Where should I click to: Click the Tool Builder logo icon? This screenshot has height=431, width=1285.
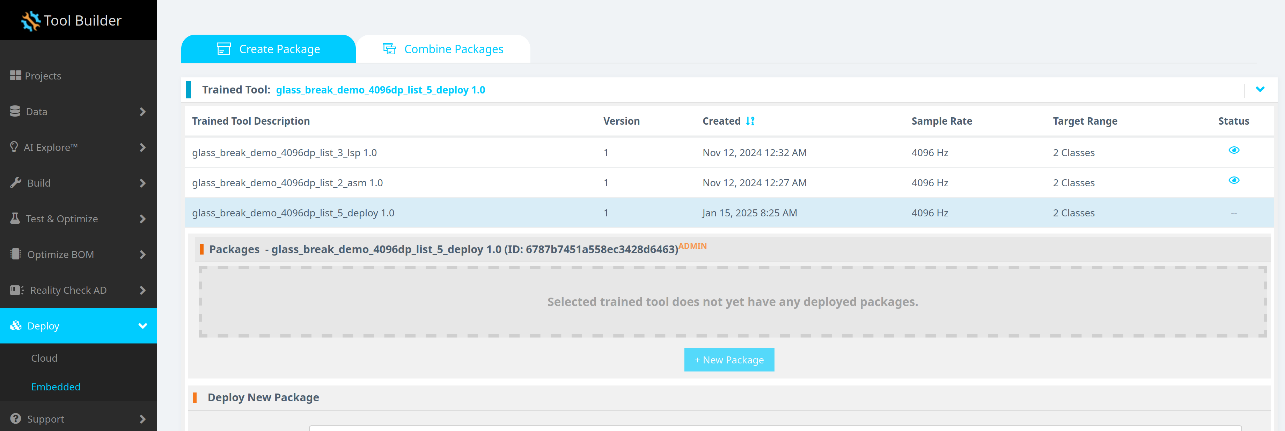tap(30, 21)
